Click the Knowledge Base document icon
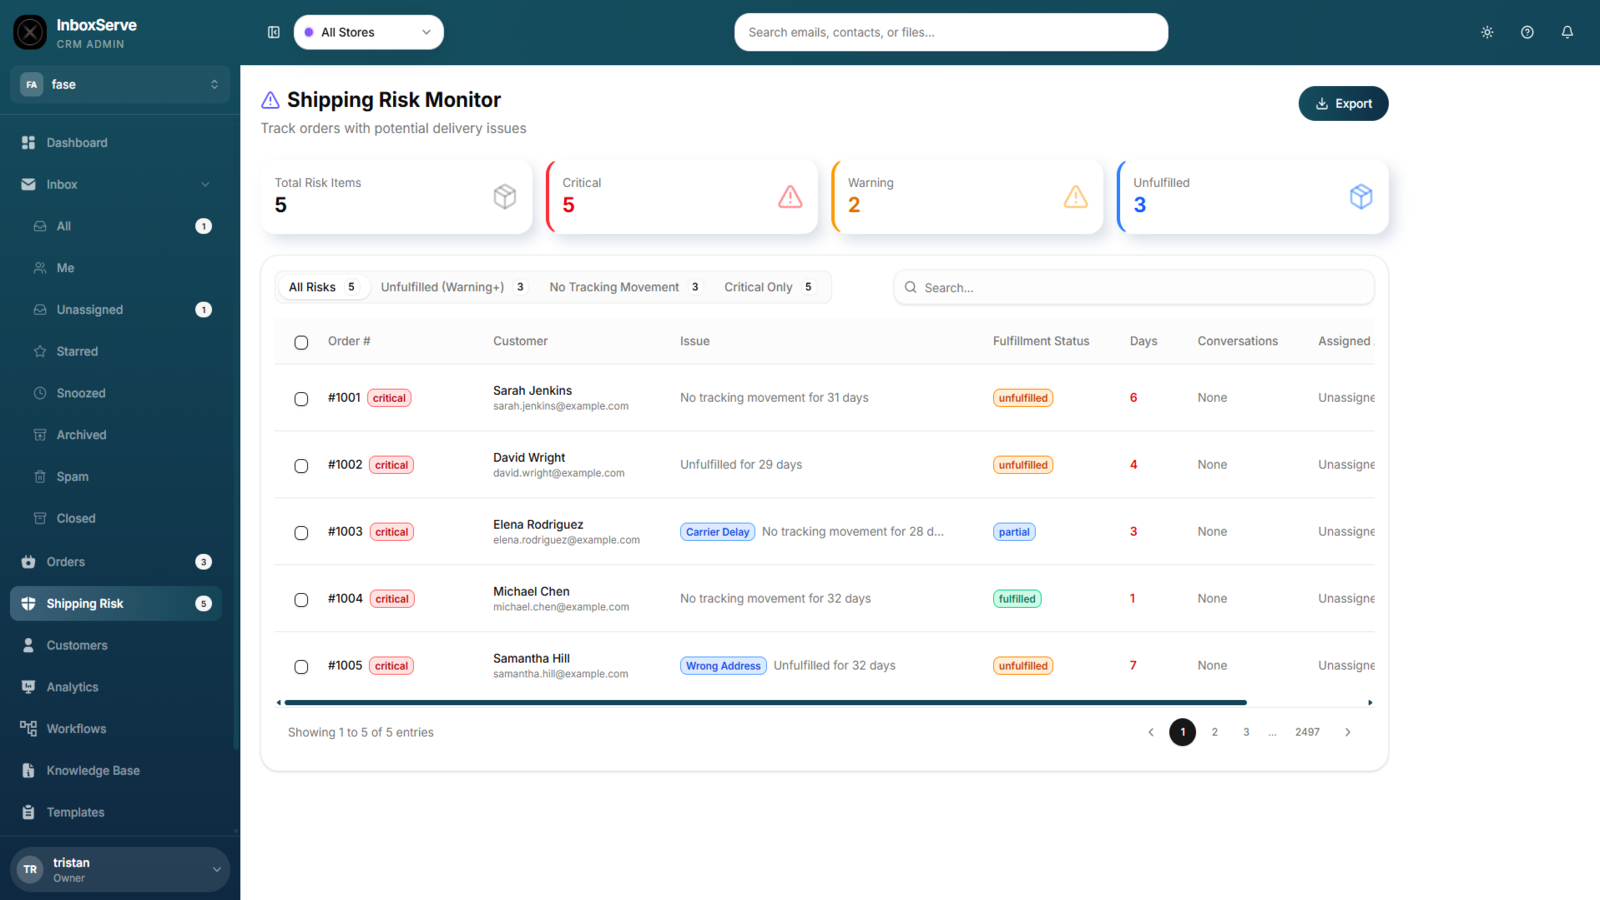The height and width of the screenshot is (900, 1600). tap(28, 771)
